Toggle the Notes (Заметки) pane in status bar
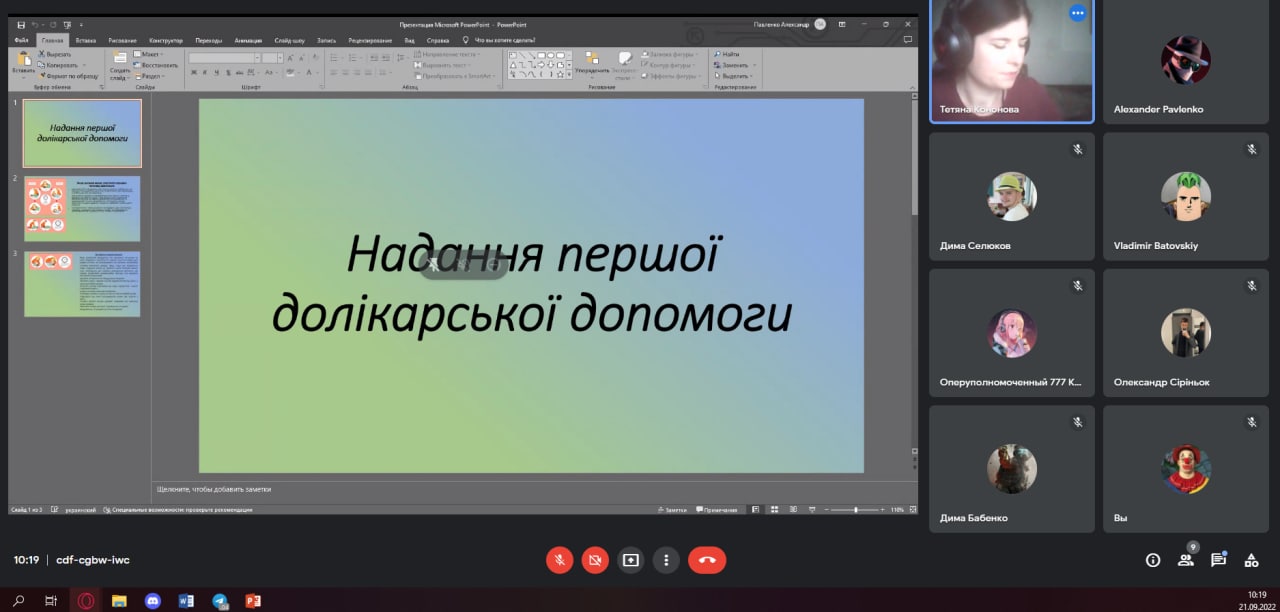 tap(673, 510)
